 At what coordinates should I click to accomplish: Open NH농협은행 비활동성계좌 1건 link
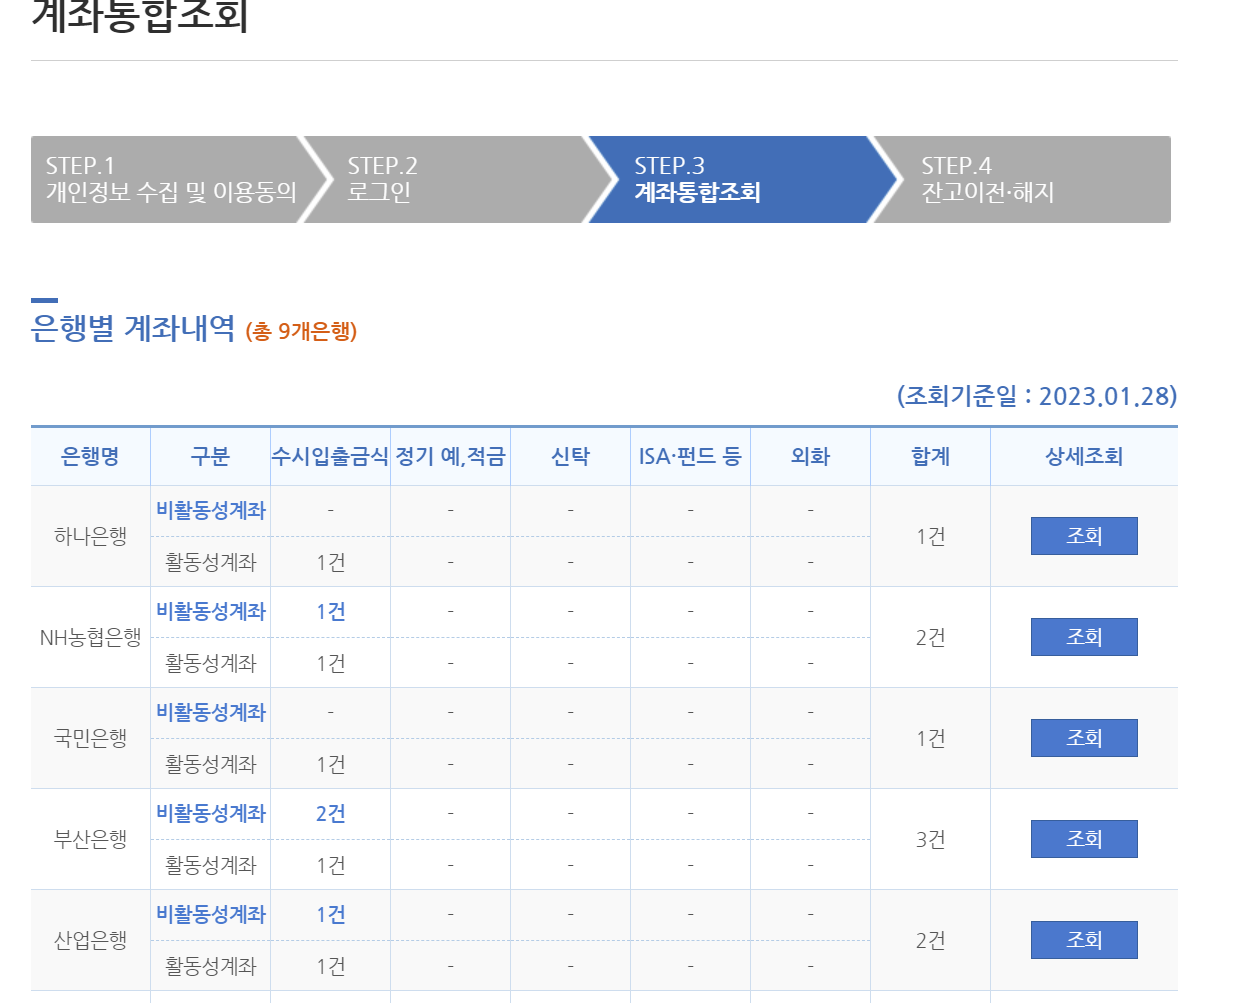click(x=330, y=612)
